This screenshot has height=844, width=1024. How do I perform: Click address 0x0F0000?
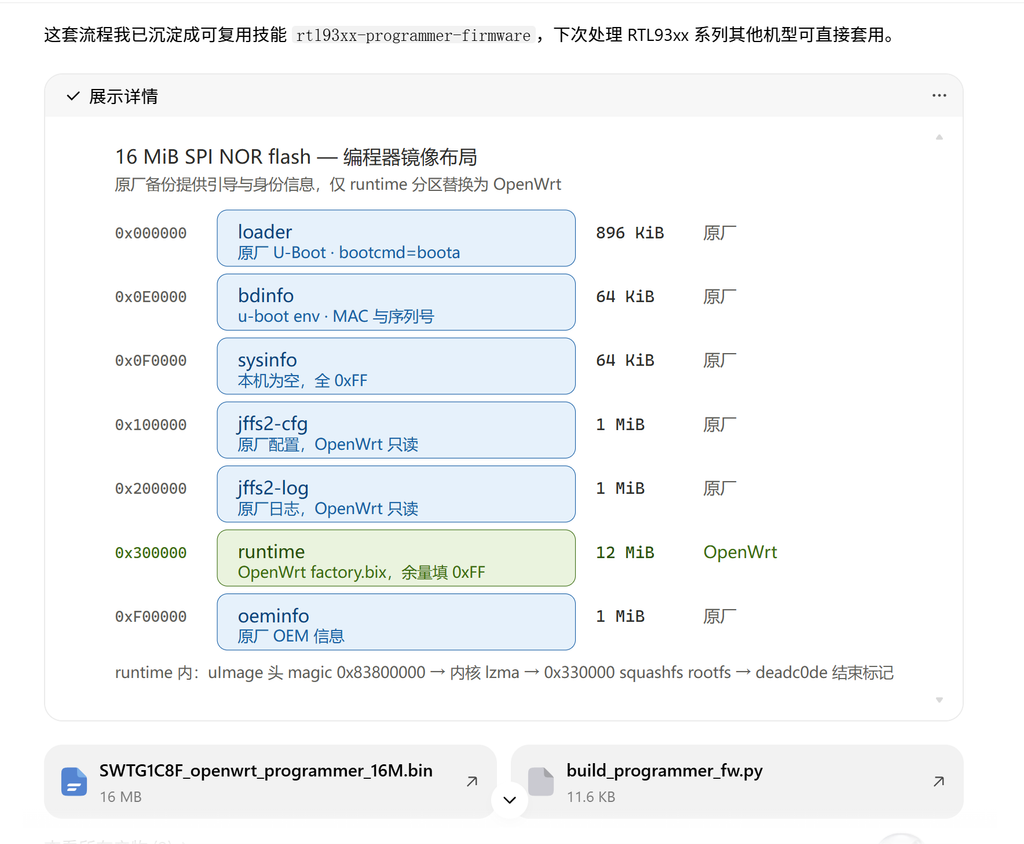click(151, 361)
